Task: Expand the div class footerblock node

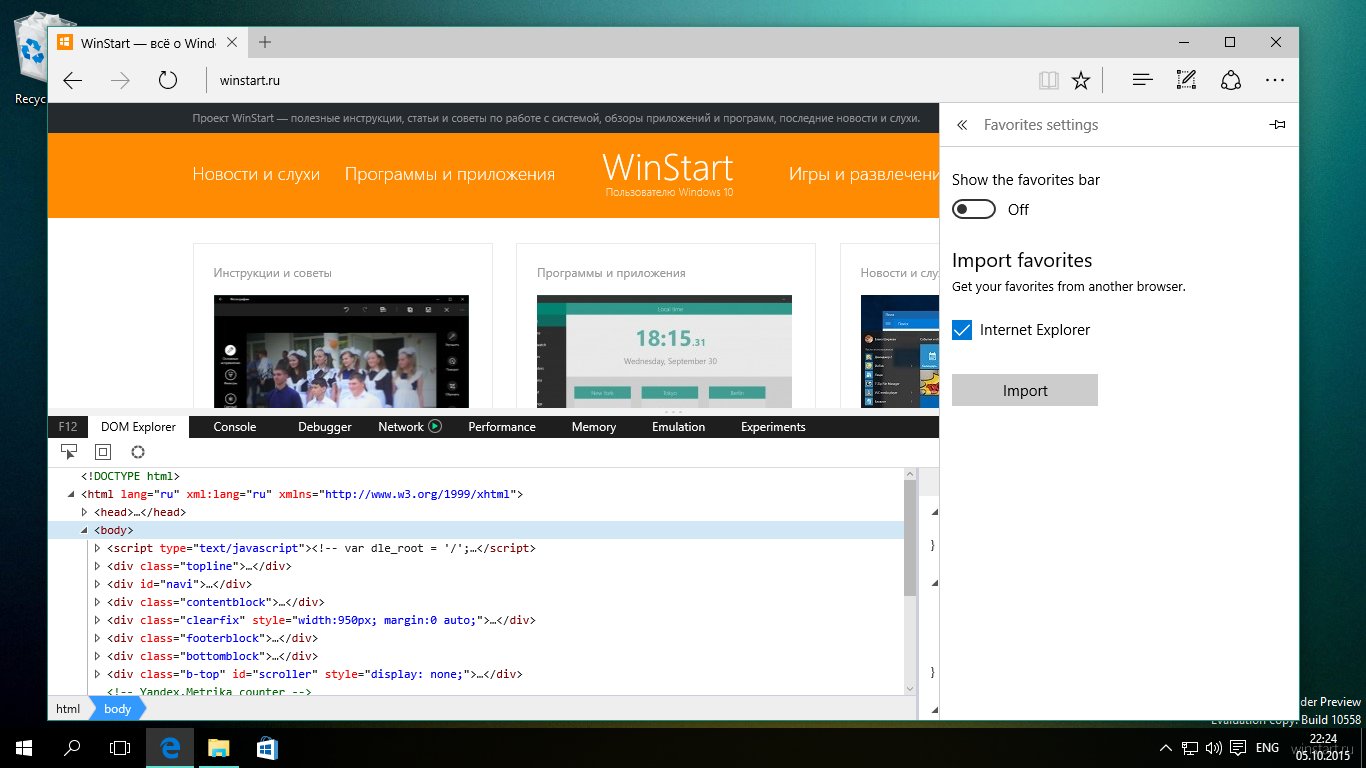Action: [98, 638]
